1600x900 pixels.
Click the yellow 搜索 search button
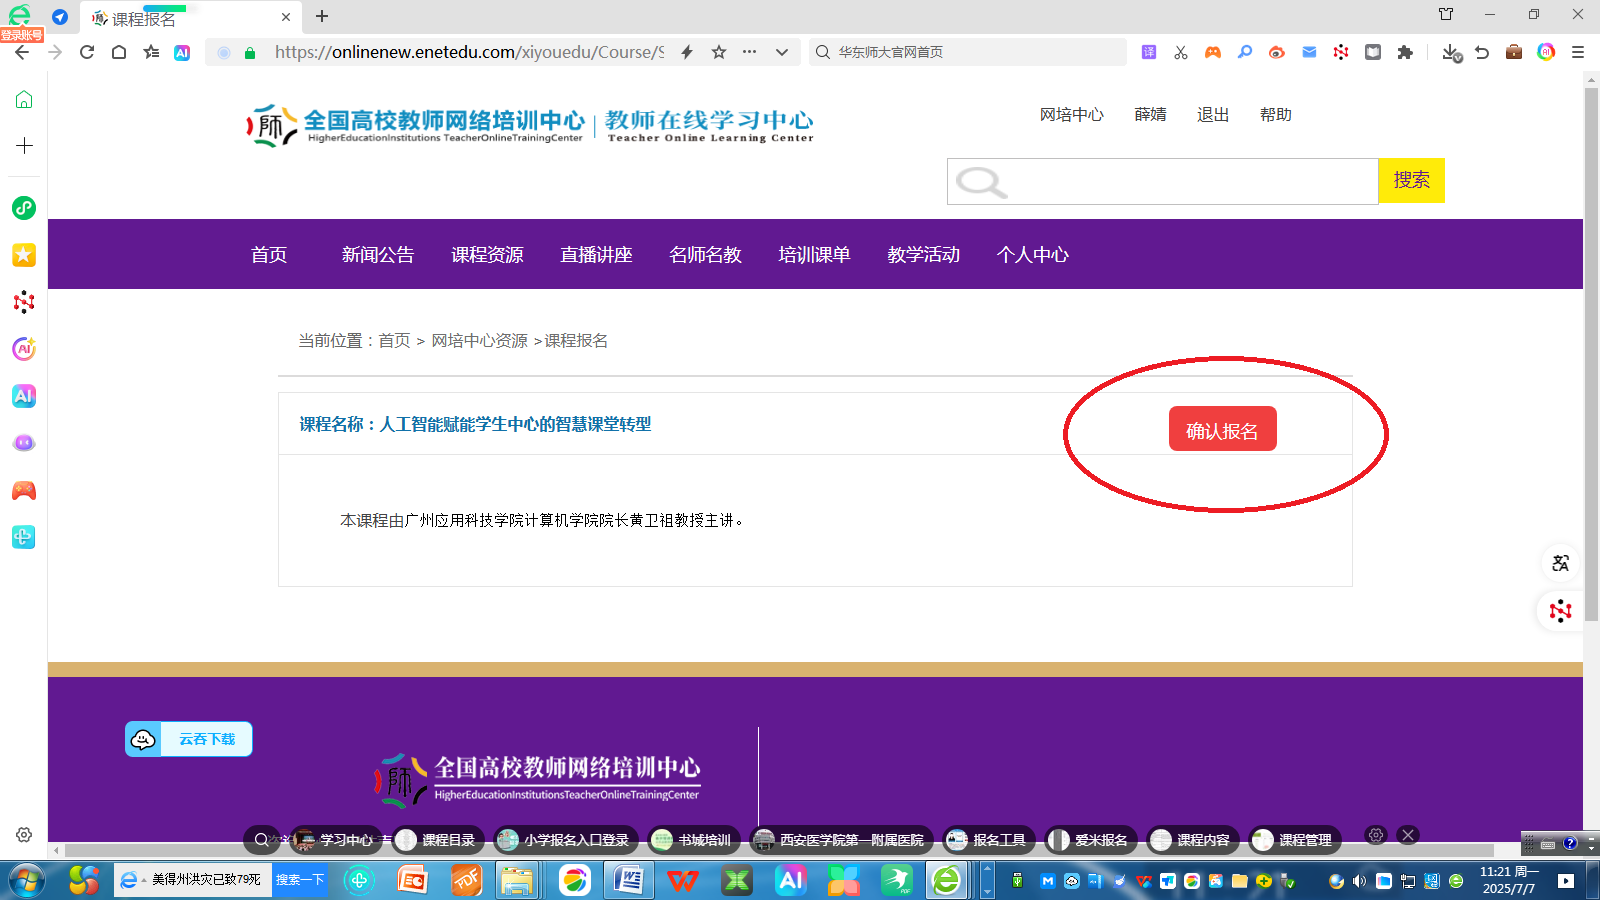point(1411,181)
